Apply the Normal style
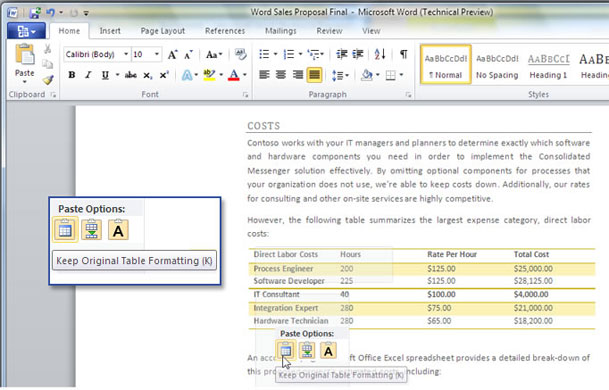This screenshot has height=390, width=609. pyautogui.click(x=445, y=64)
